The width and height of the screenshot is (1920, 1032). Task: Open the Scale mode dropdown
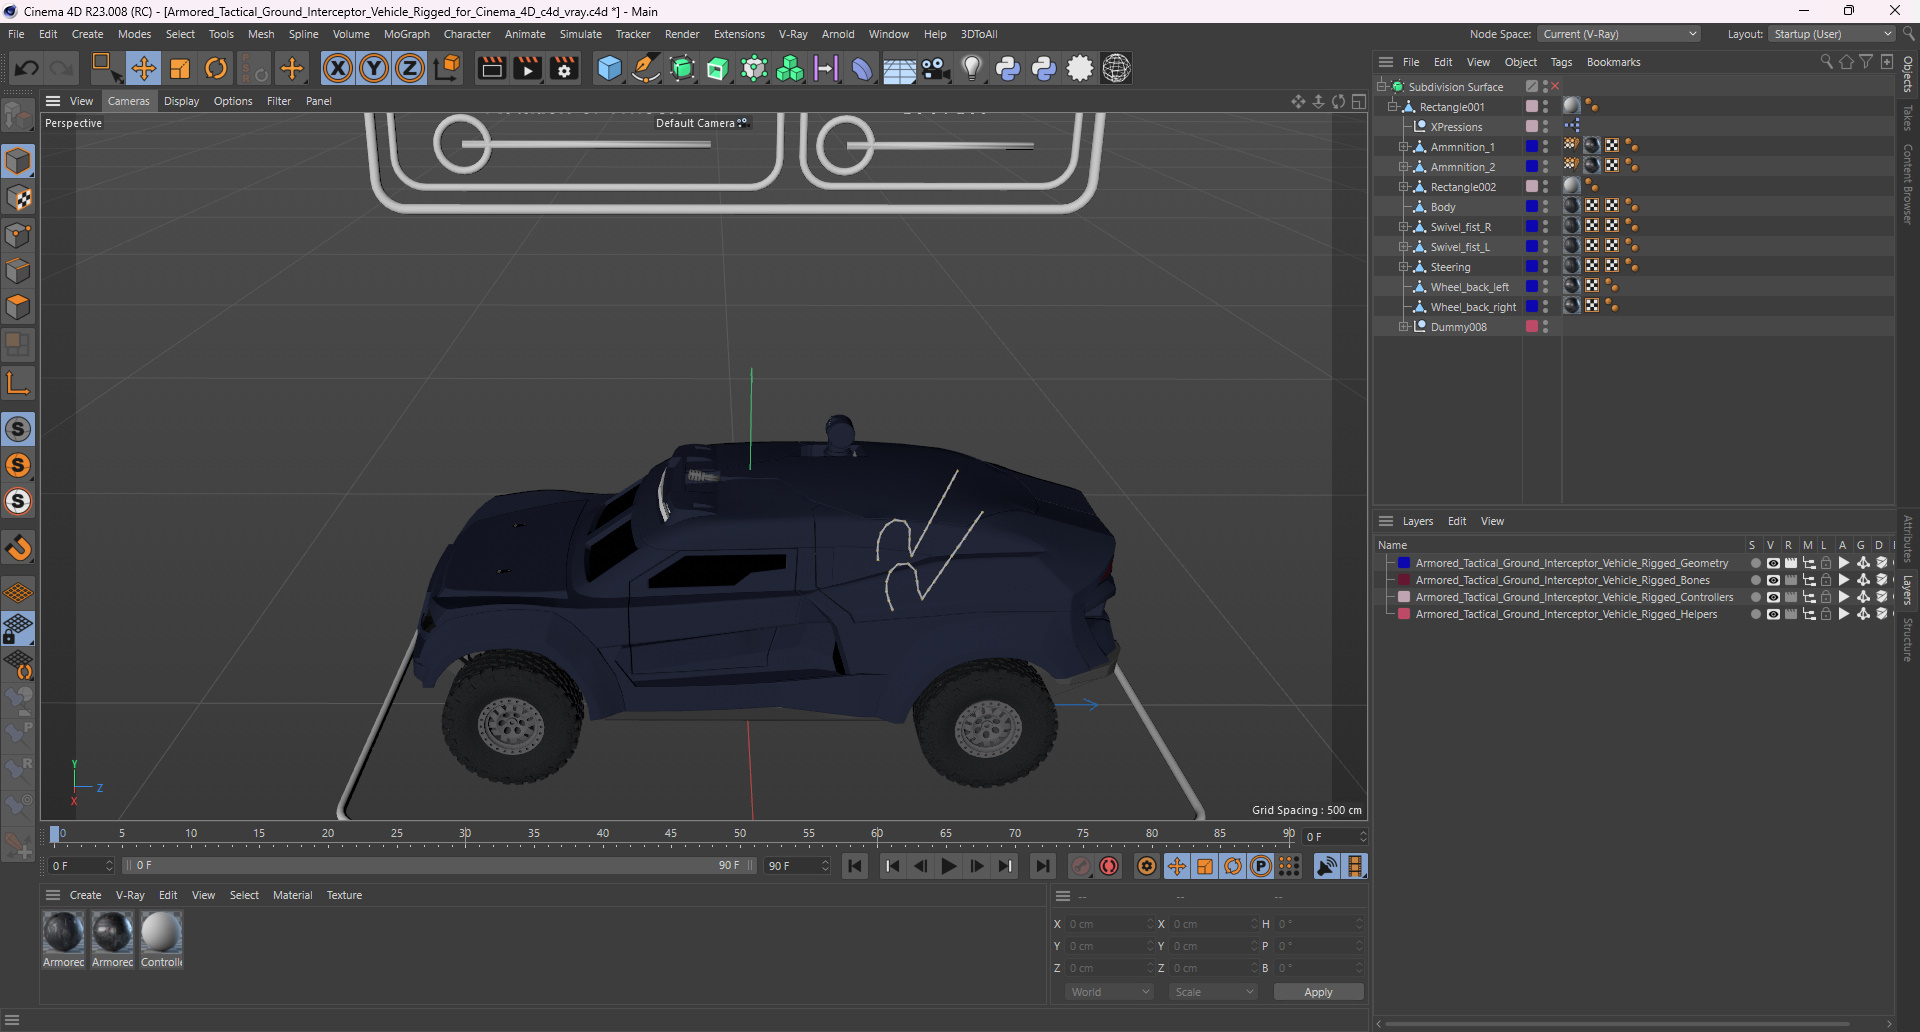click(1213, 992)
